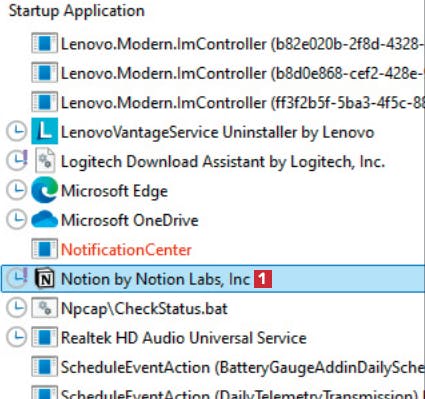
Task: Click the delayed-start clock next to Notion
Action: click(17, 278)
